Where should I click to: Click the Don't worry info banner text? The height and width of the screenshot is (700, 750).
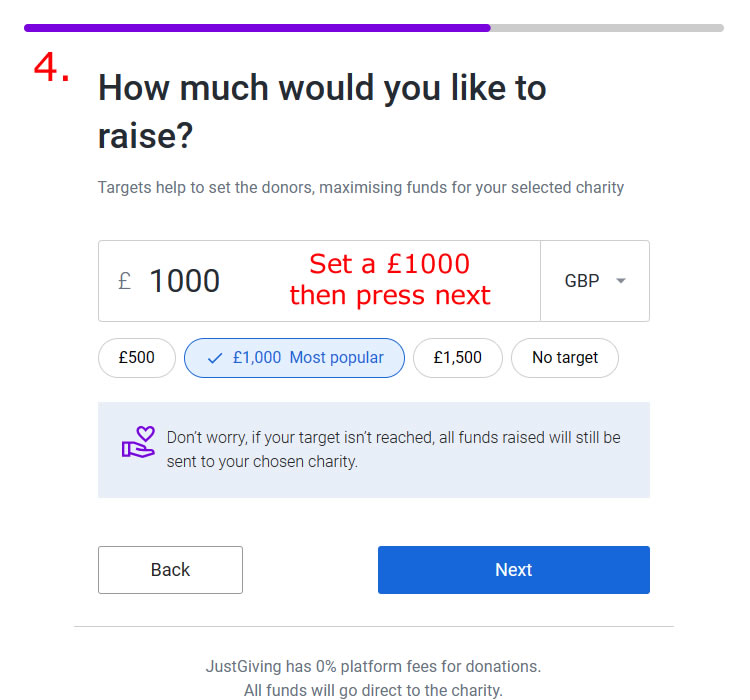[393, 449]
